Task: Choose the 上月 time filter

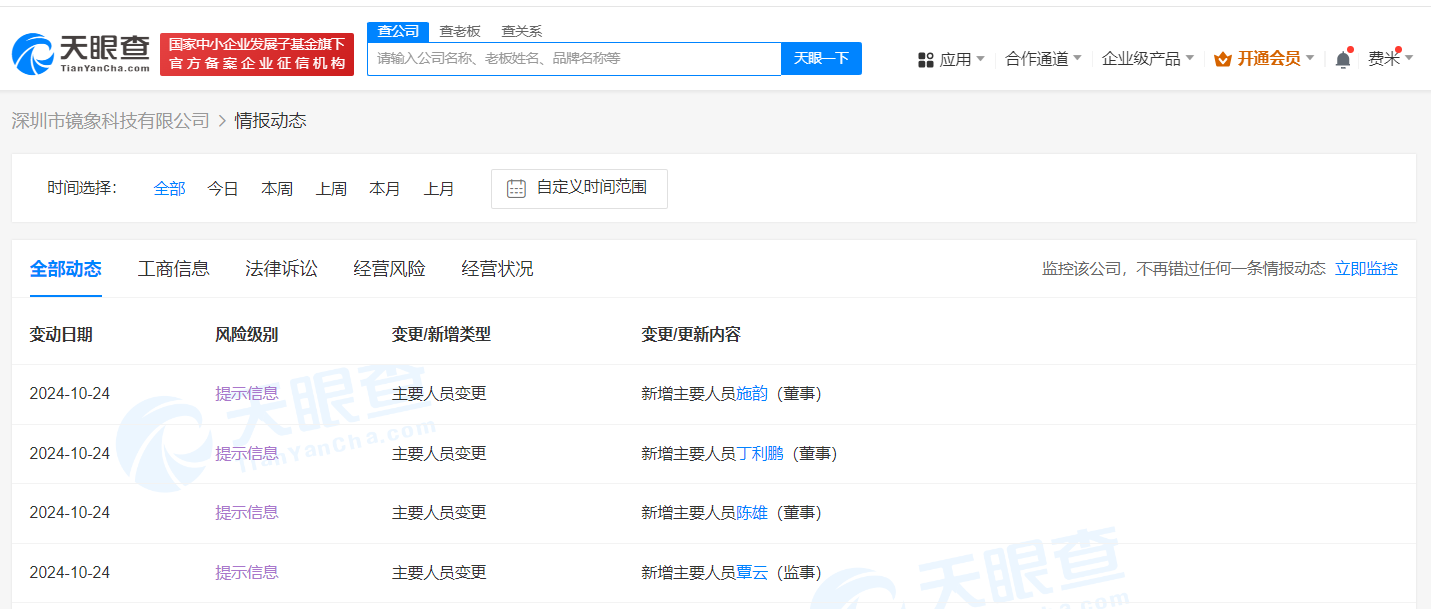Action: tap(439, 188)
